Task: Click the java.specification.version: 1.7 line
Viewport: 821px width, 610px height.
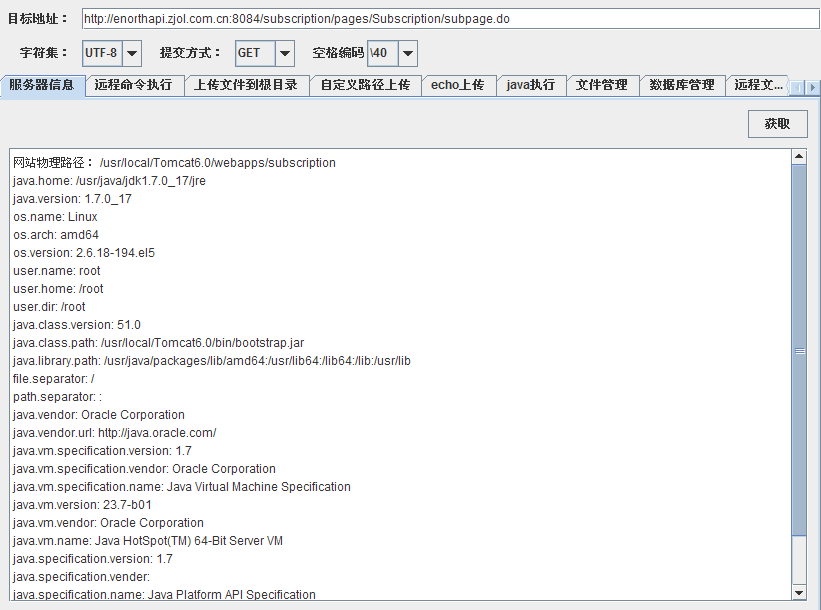Action: click(x=93, y=559)
